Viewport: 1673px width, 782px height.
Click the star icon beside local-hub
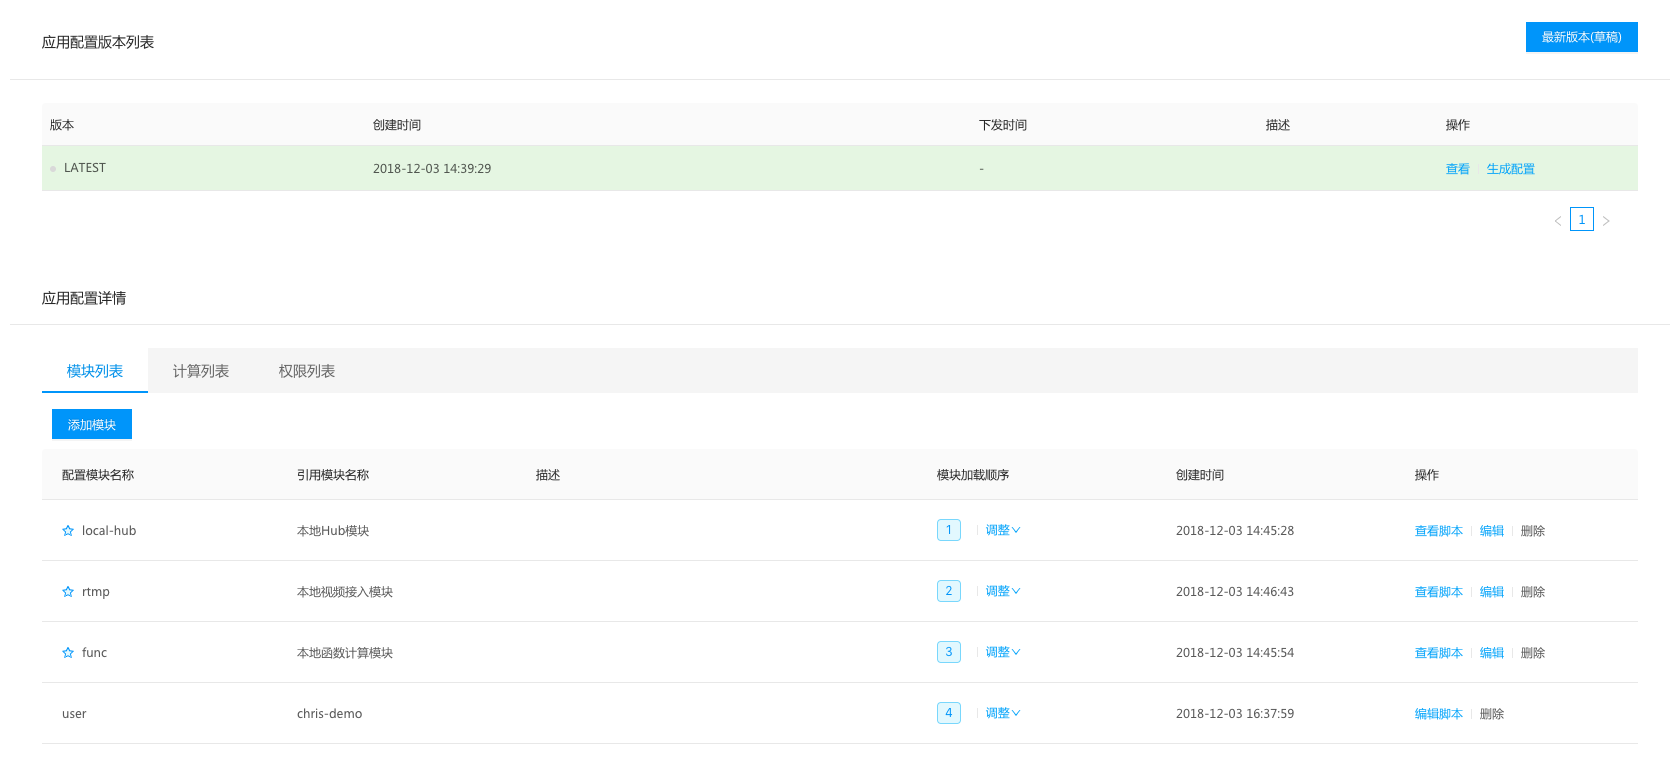pos(68,531)
